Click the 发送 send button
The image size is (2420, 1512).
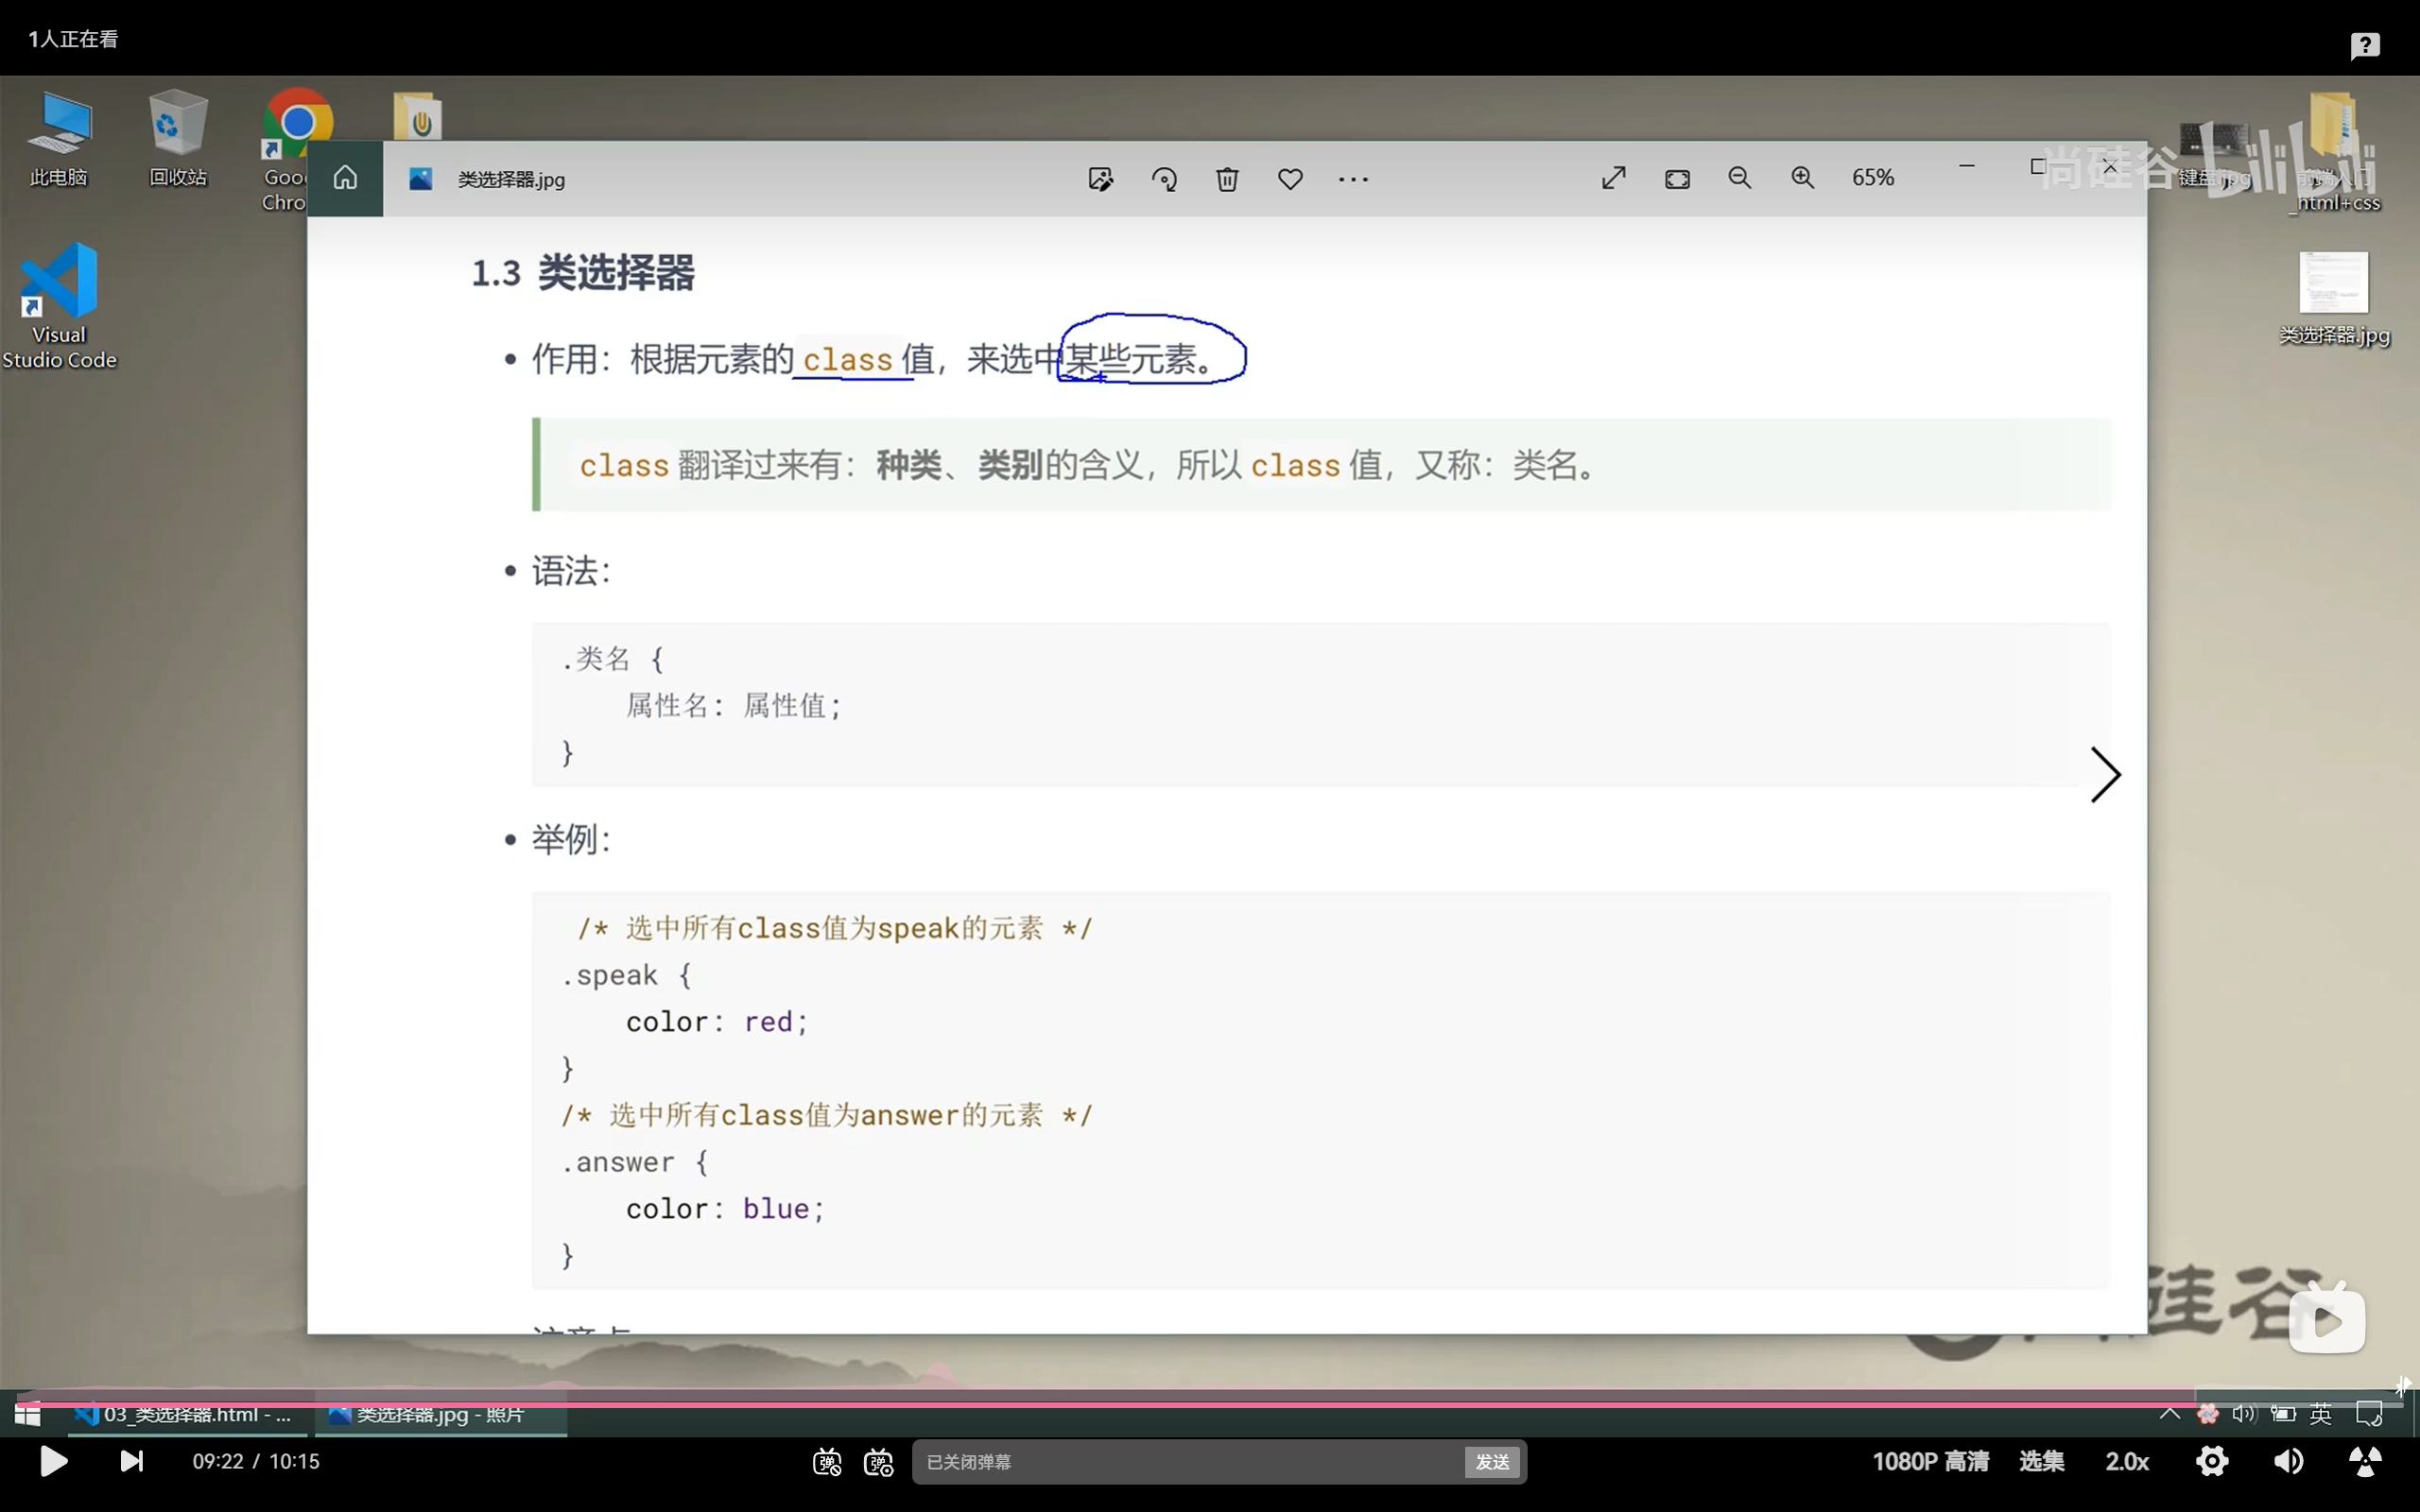1491,1461
